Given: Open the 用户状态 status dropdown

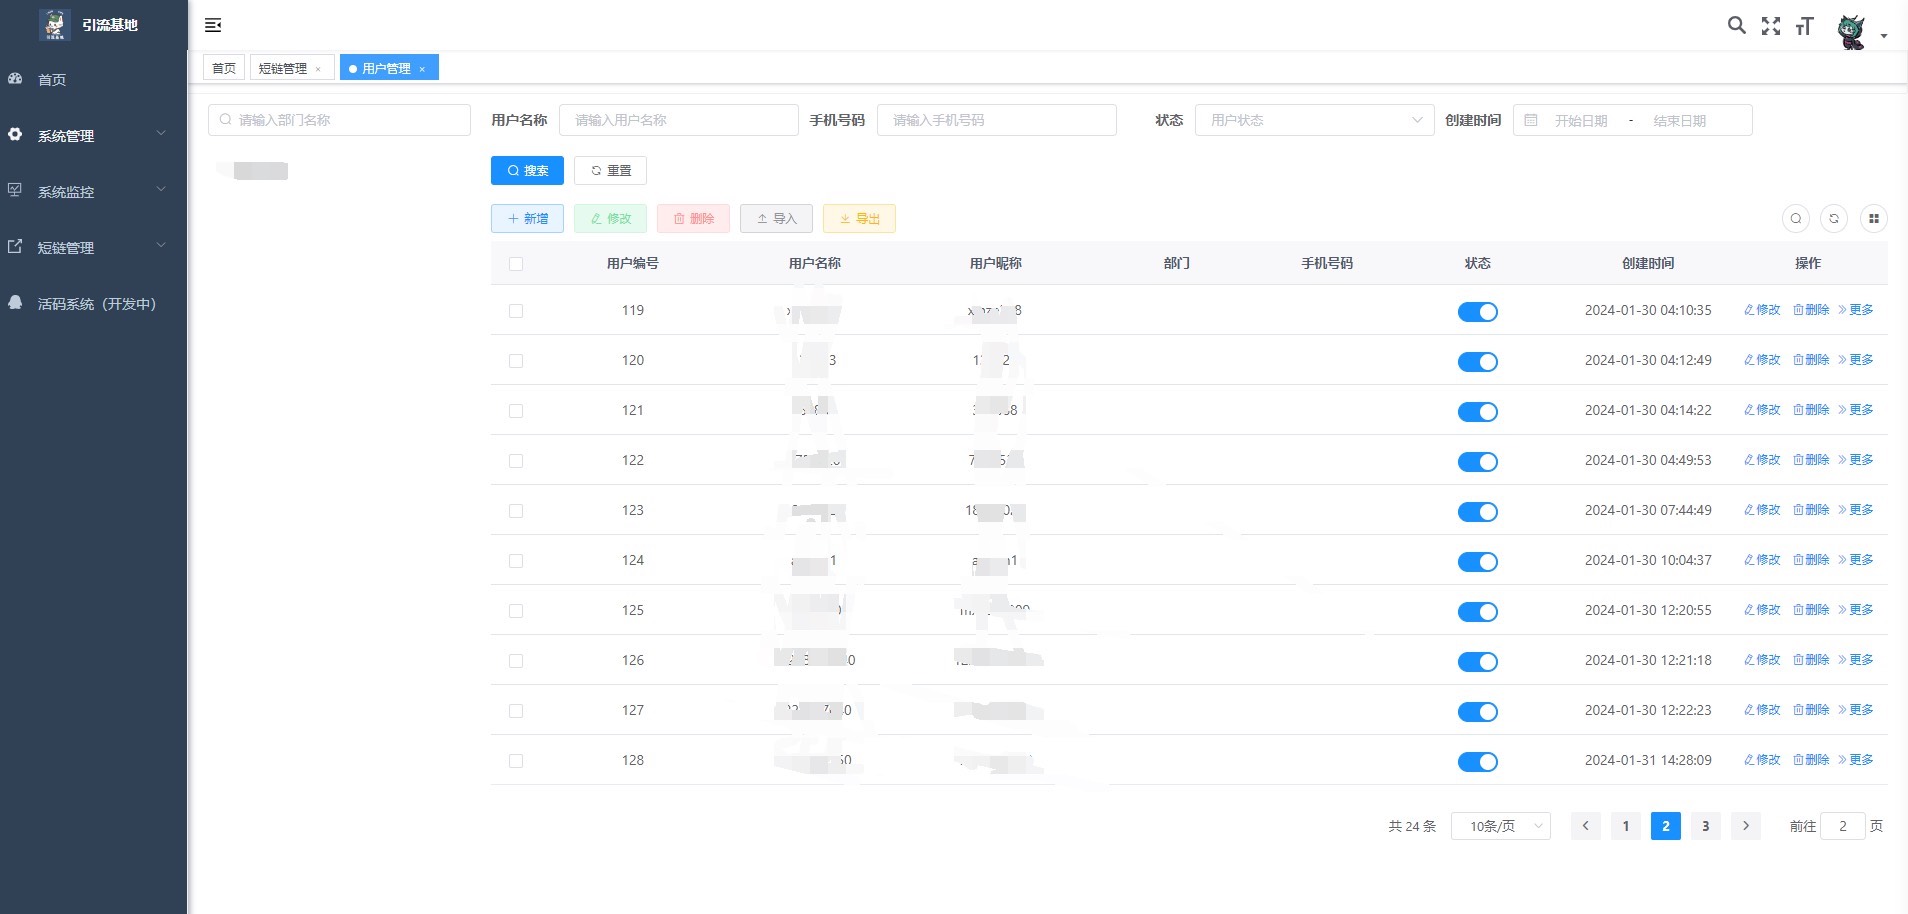Looking at the screenshot, I should pyautogui.click(x=1314, y=120).
